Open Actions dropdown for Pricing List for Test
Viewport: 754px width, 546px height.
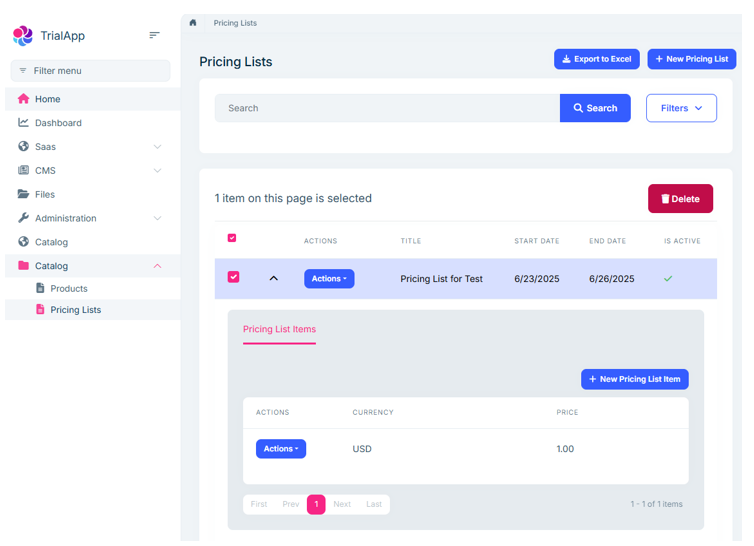click(329, 279)
